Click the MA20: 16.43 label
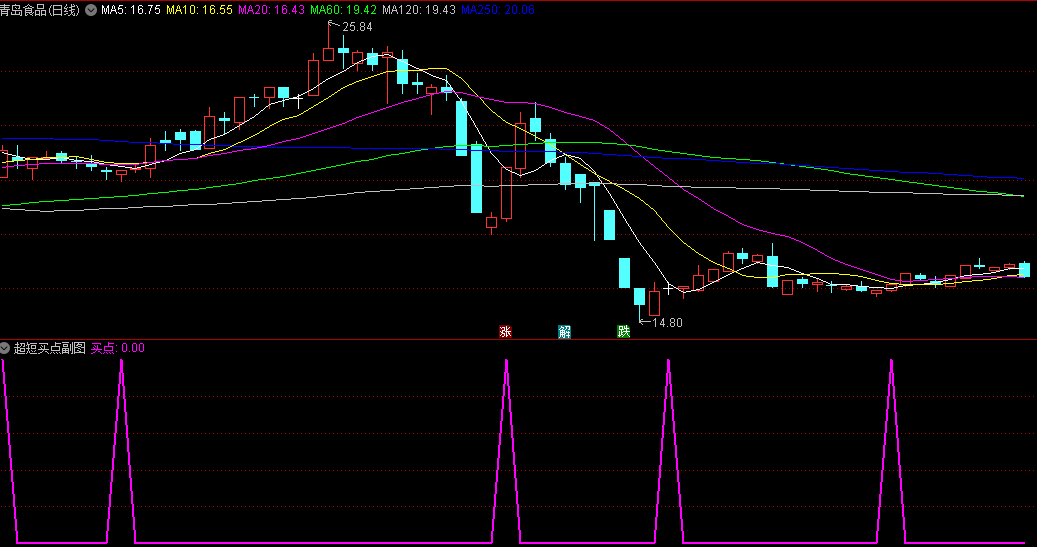The image size is (1037, 547). 271,11
